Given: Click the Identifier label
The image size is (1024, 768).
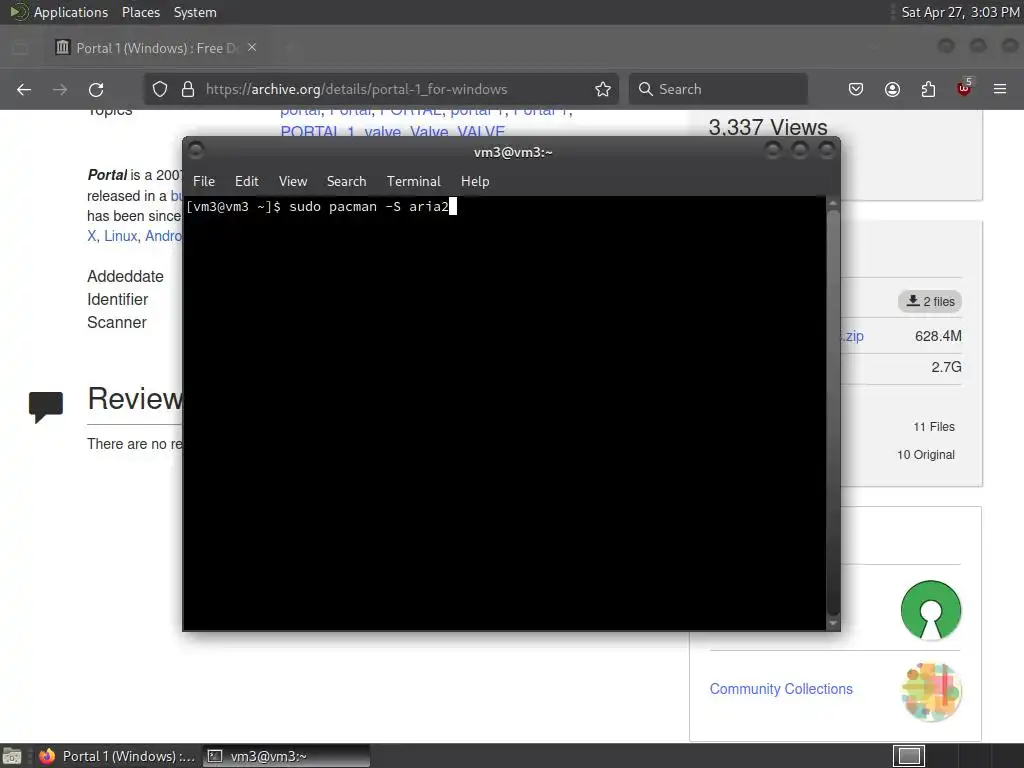Looking at the screenshot, I should pyautogui.click(x=118, y=299).
